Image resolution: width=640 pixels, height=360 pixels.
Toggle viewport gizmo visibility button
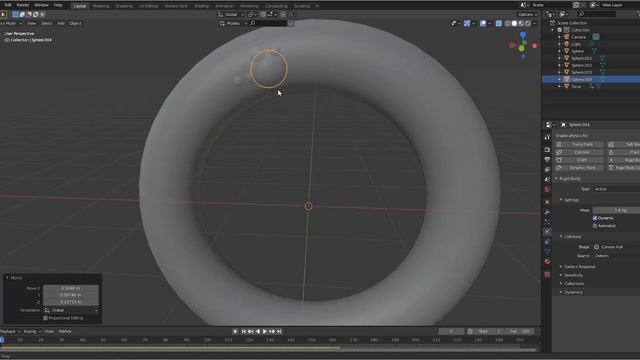tap(467, 24)
